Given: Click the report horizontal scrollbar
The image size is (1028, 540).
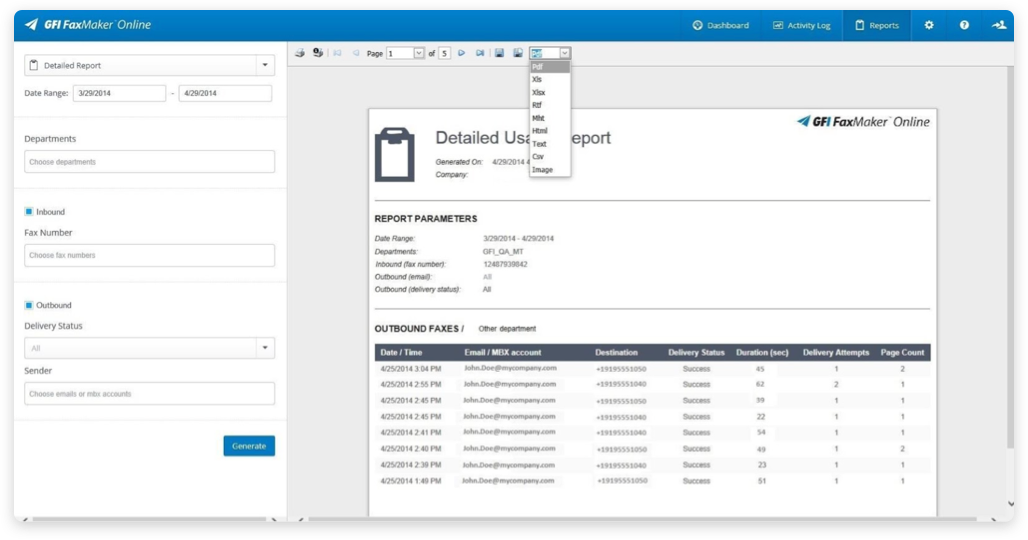Looking at the screenshot, I should (x=642, y=519).
